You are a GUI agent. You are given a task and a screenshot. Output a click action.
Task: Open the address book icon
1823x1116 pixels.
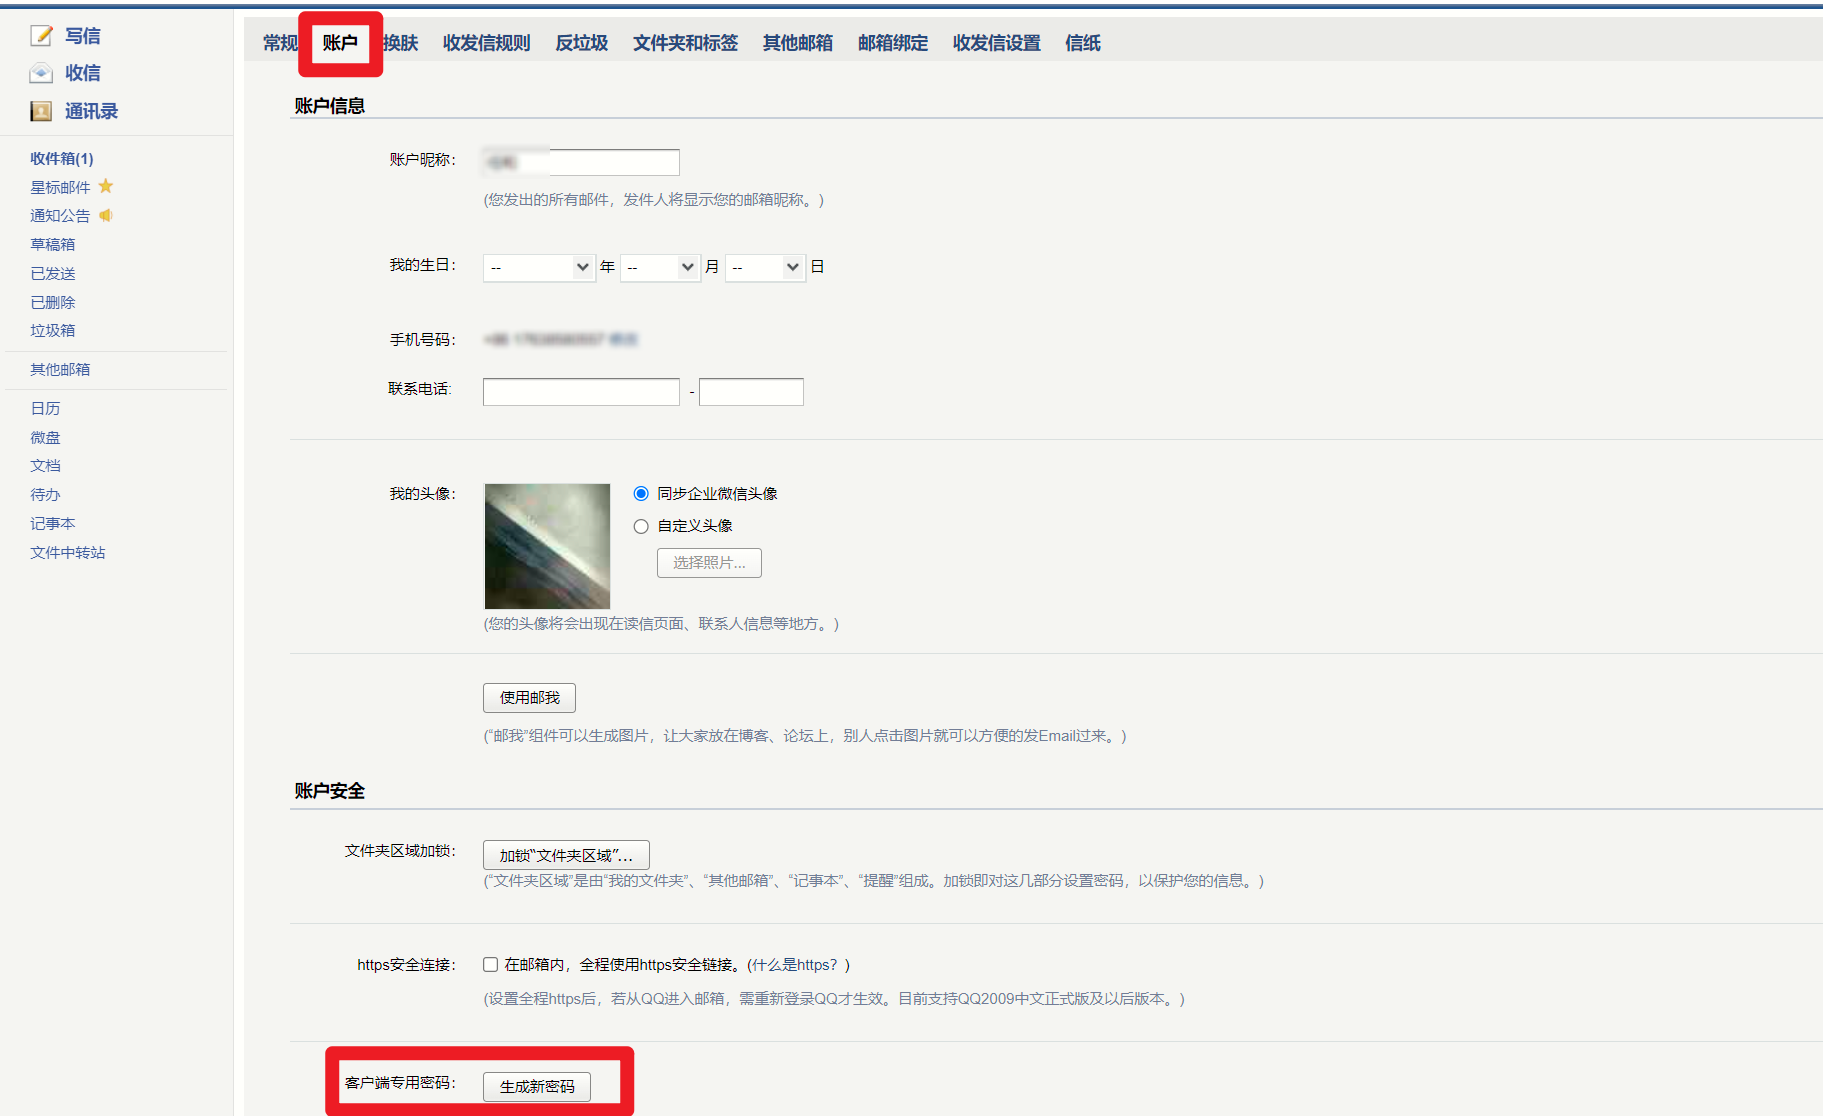[41, 111]
